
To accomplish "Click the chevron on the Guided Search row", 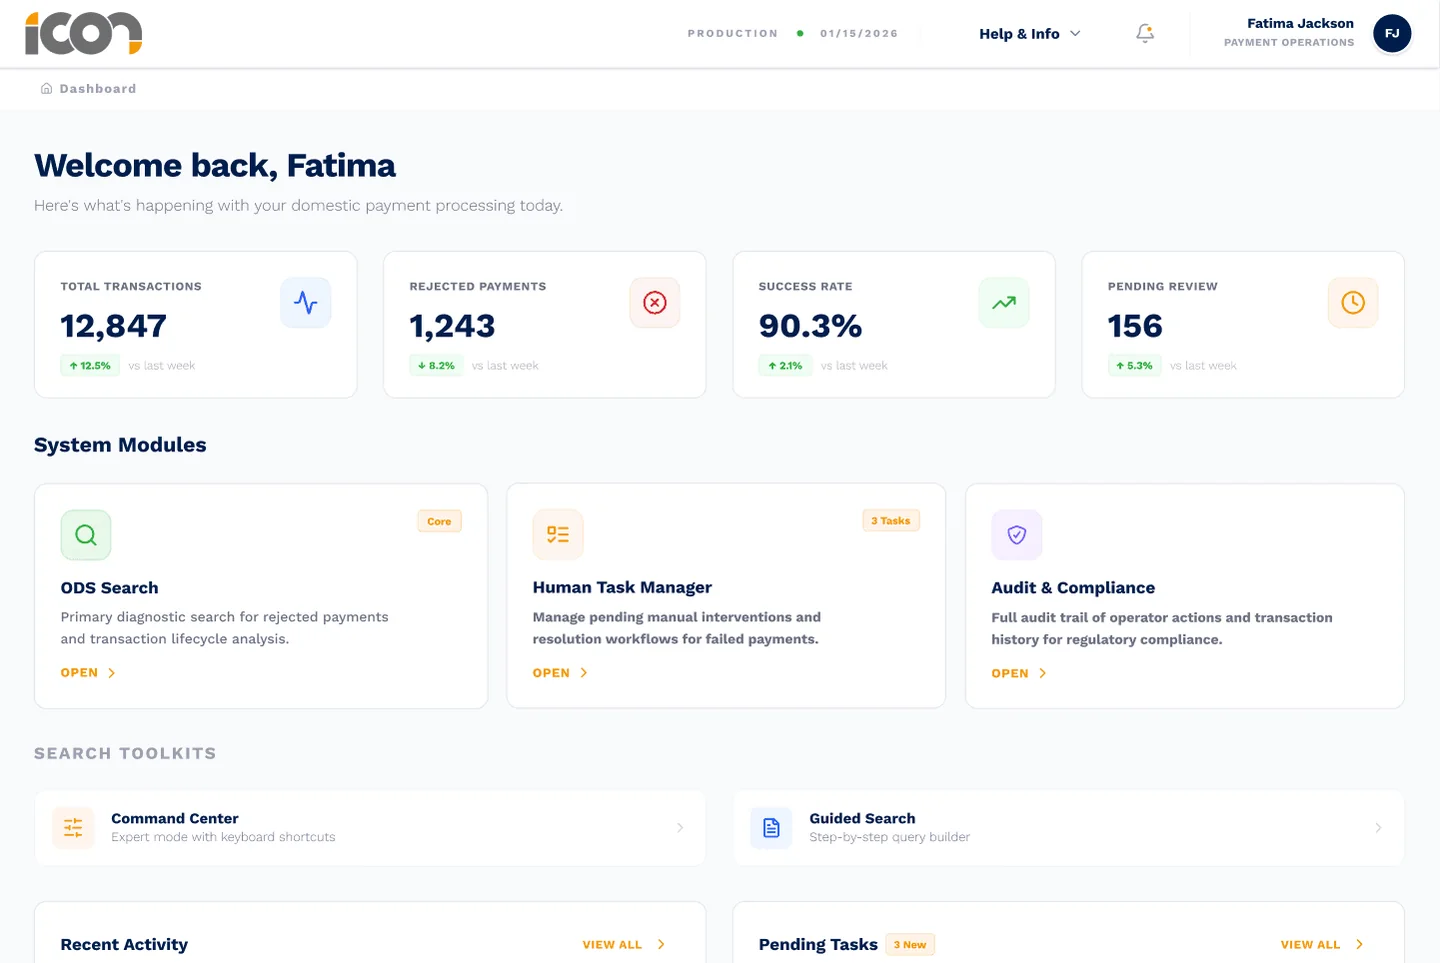I will [1378, 827].
